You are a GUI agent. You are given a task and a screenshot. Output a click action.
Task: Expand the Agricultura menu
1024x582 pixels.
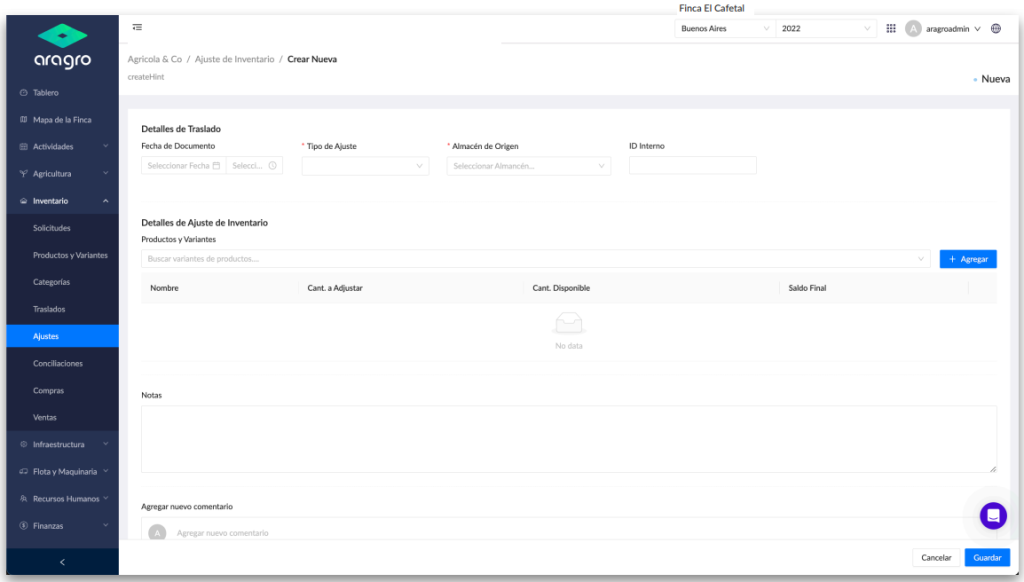[63, 174]
